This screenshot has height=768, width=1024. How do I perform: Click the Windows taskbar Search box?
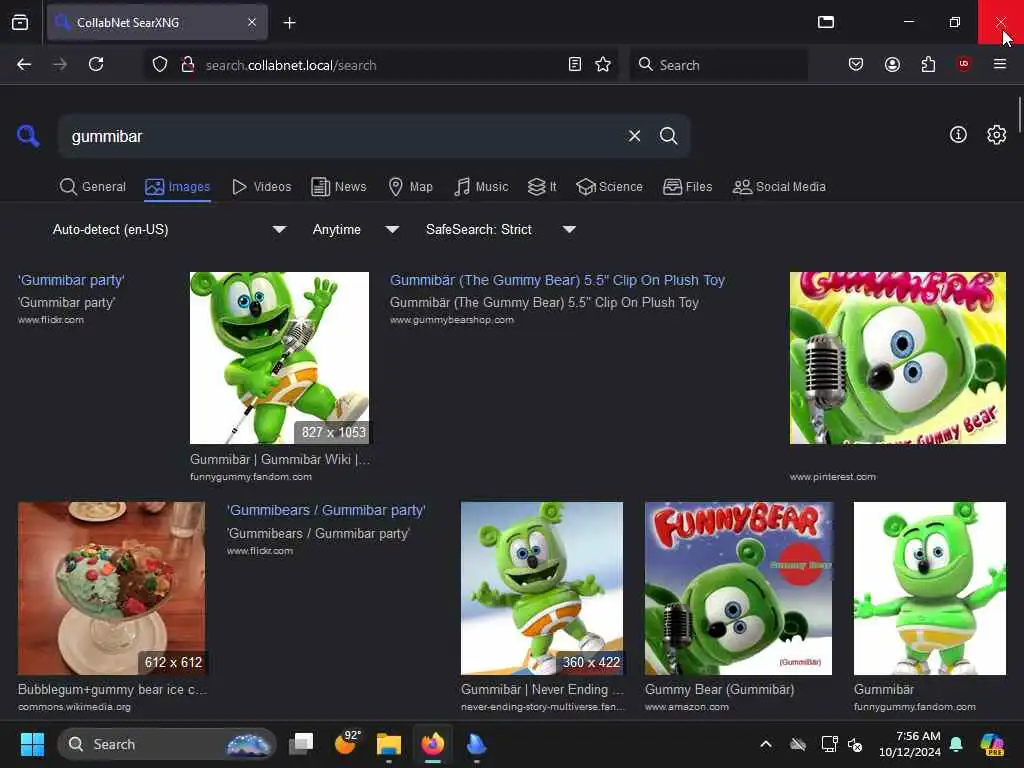click(167, 744)
